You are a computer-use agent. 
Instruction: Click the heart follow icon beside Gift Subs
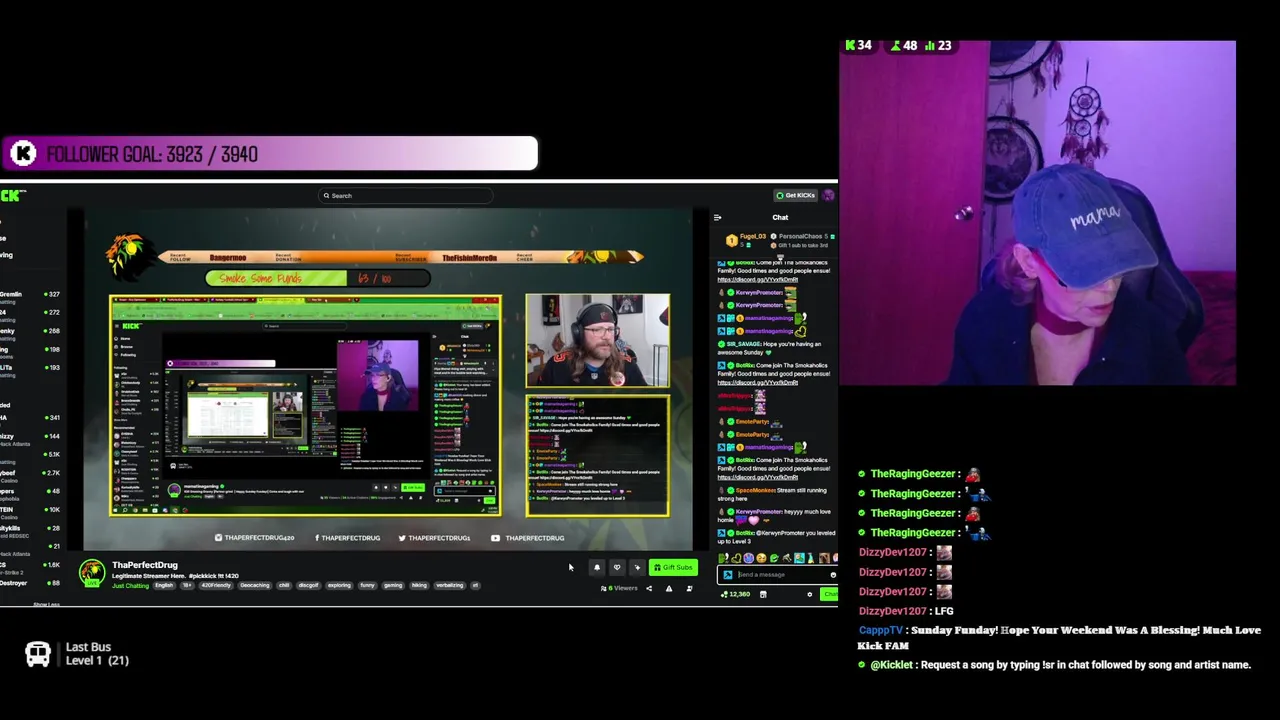617,568
